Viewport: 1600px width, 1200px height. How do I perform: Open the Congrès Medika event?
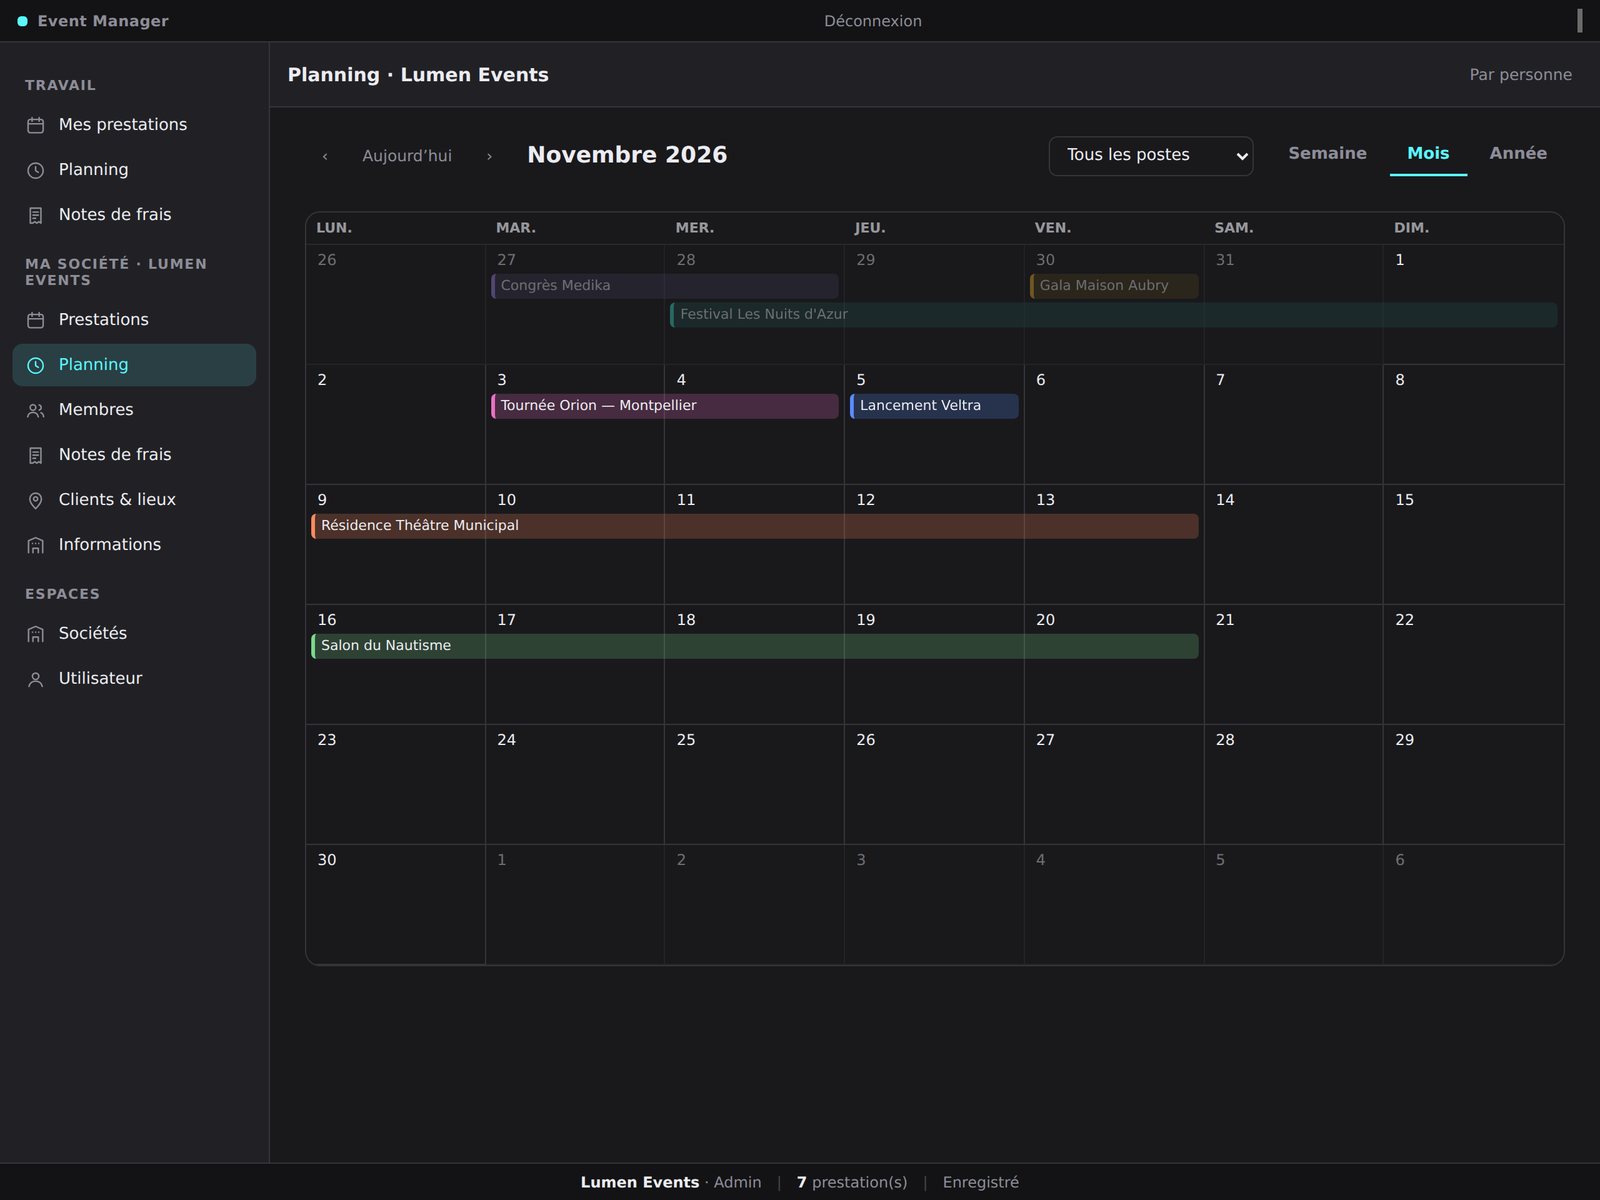point(664,285)
